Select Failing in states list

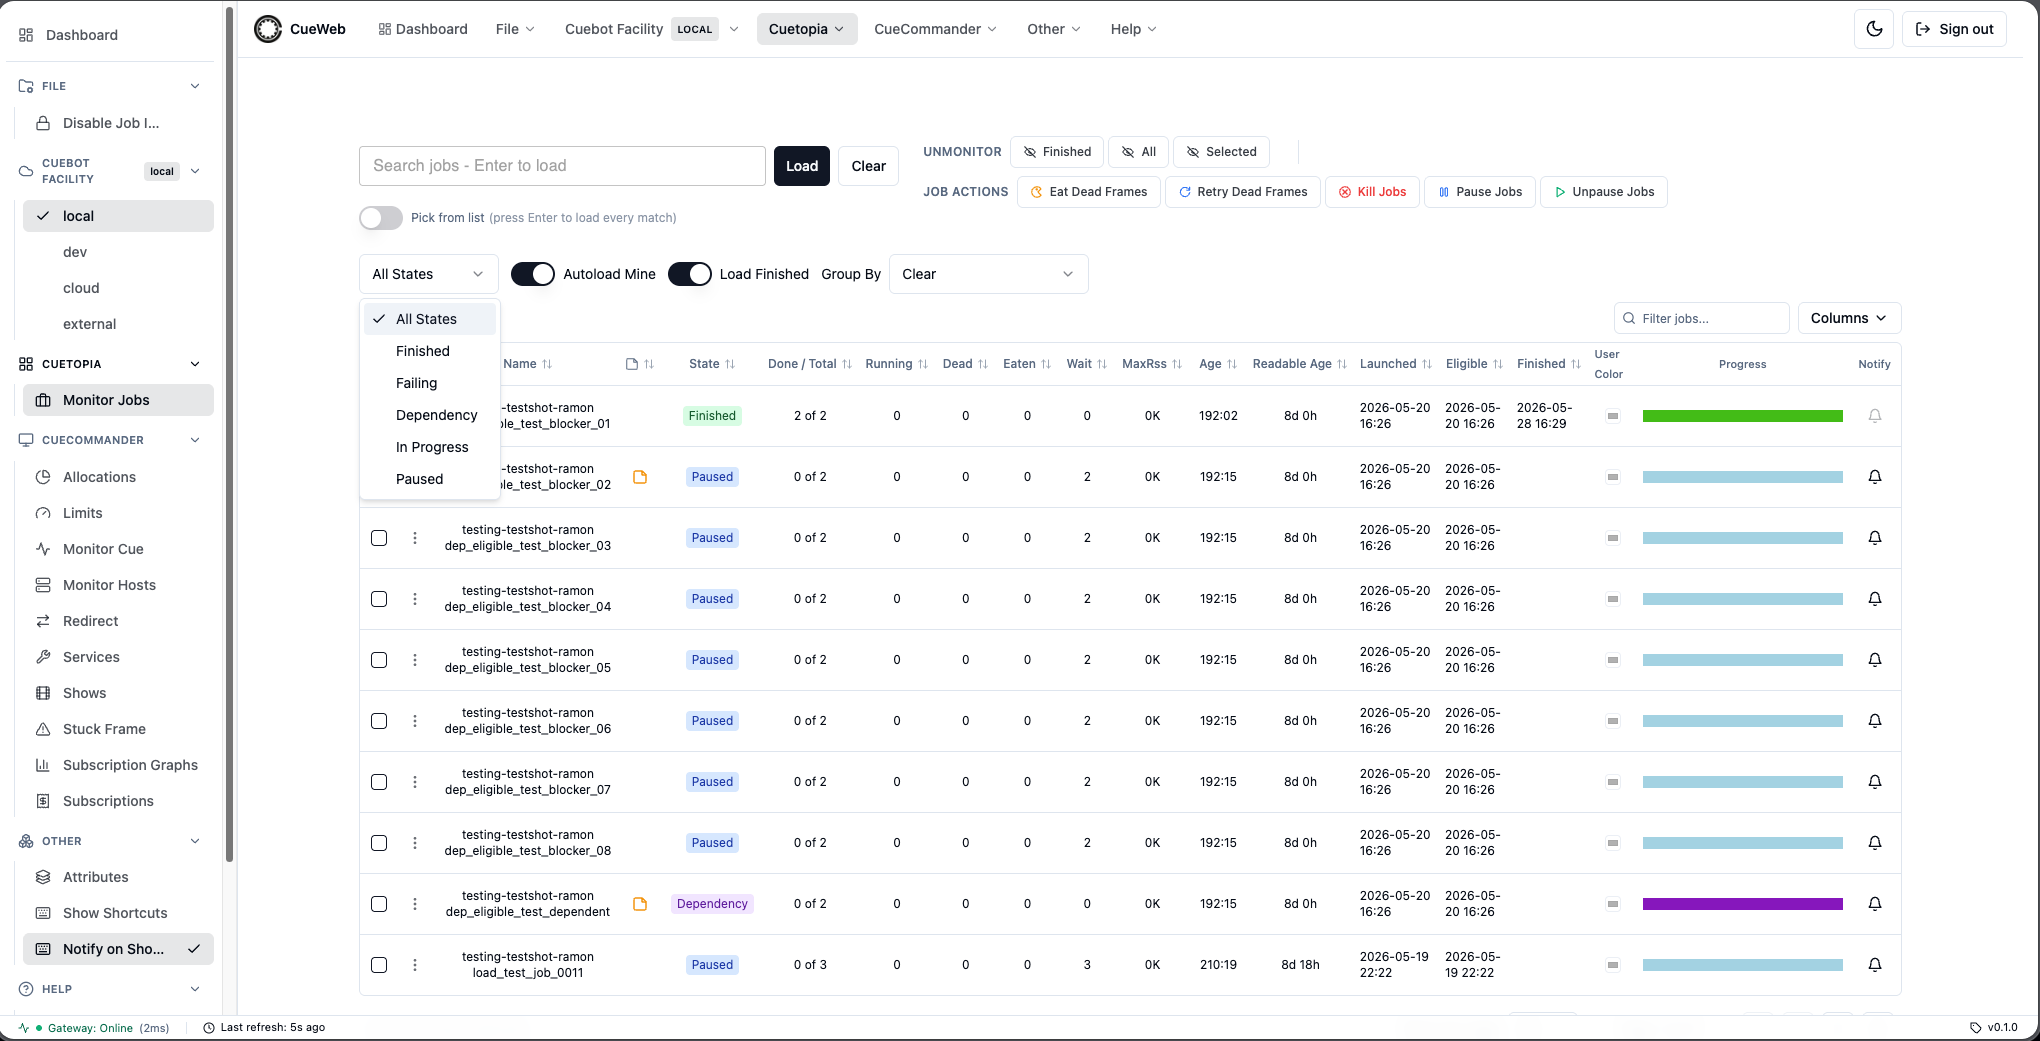(429, 383)
